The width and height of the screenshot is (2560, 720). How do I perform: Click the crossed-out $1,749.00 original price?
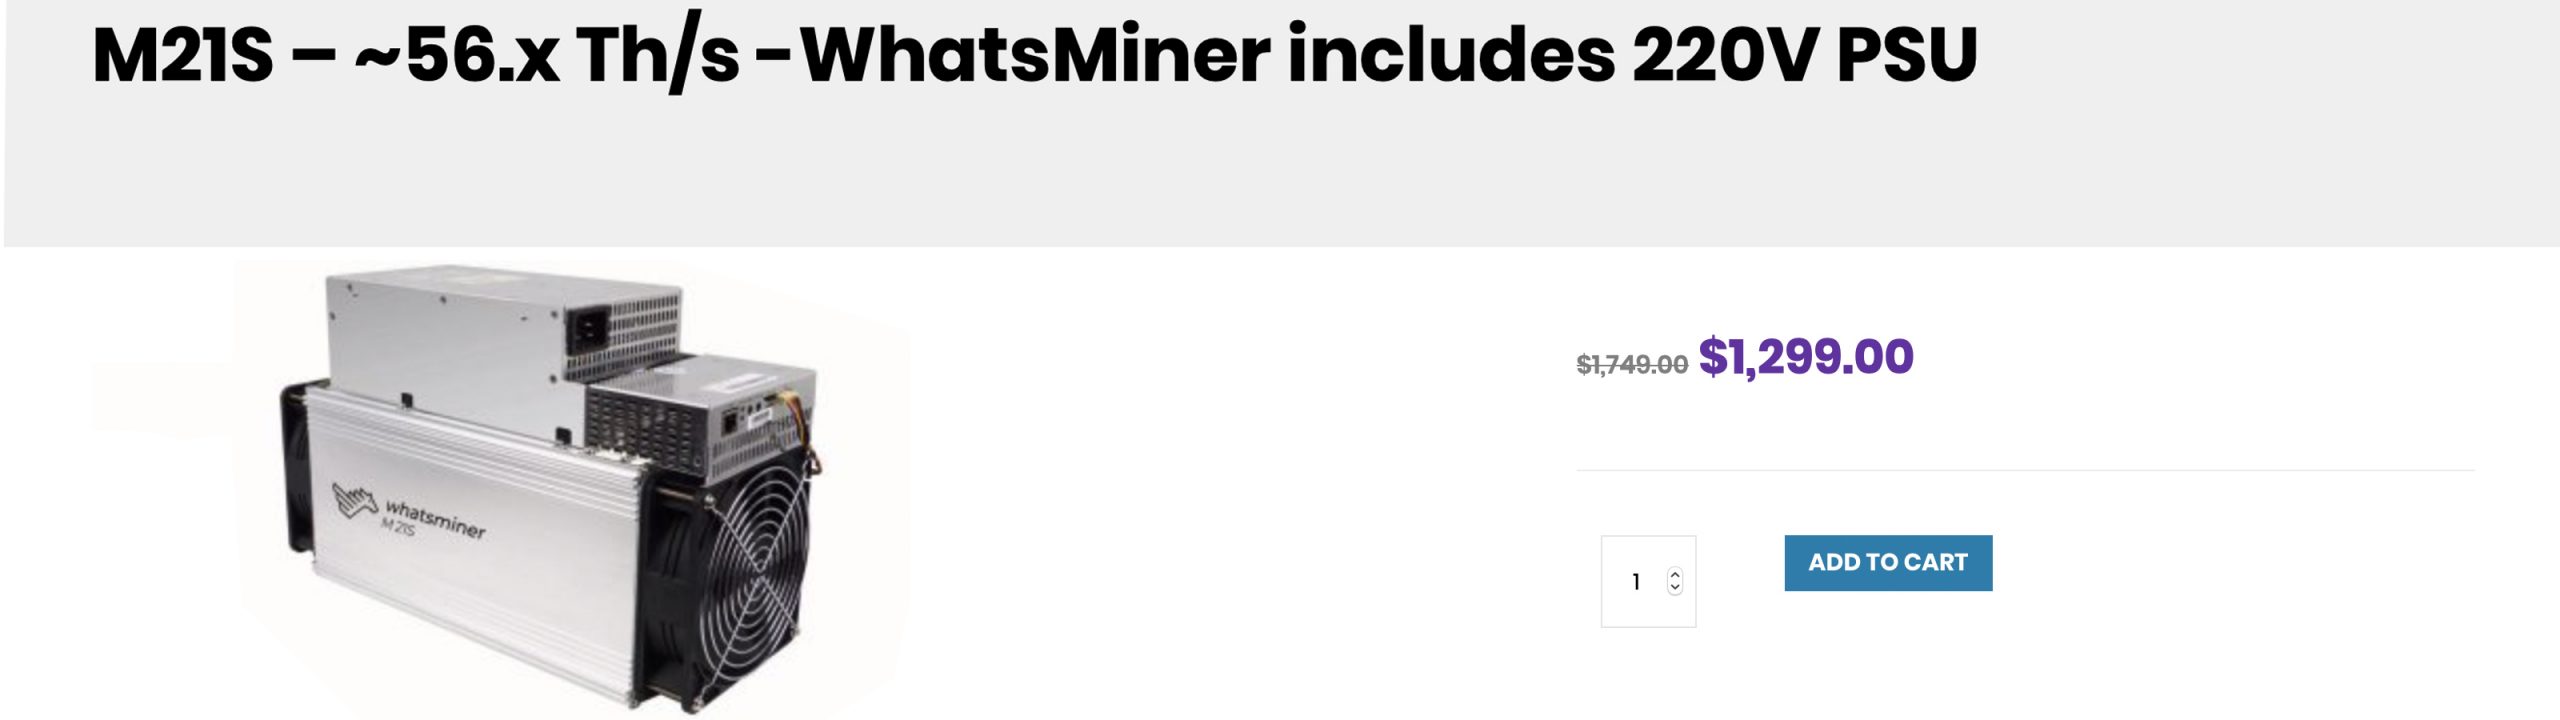(x=1631, y=365)
